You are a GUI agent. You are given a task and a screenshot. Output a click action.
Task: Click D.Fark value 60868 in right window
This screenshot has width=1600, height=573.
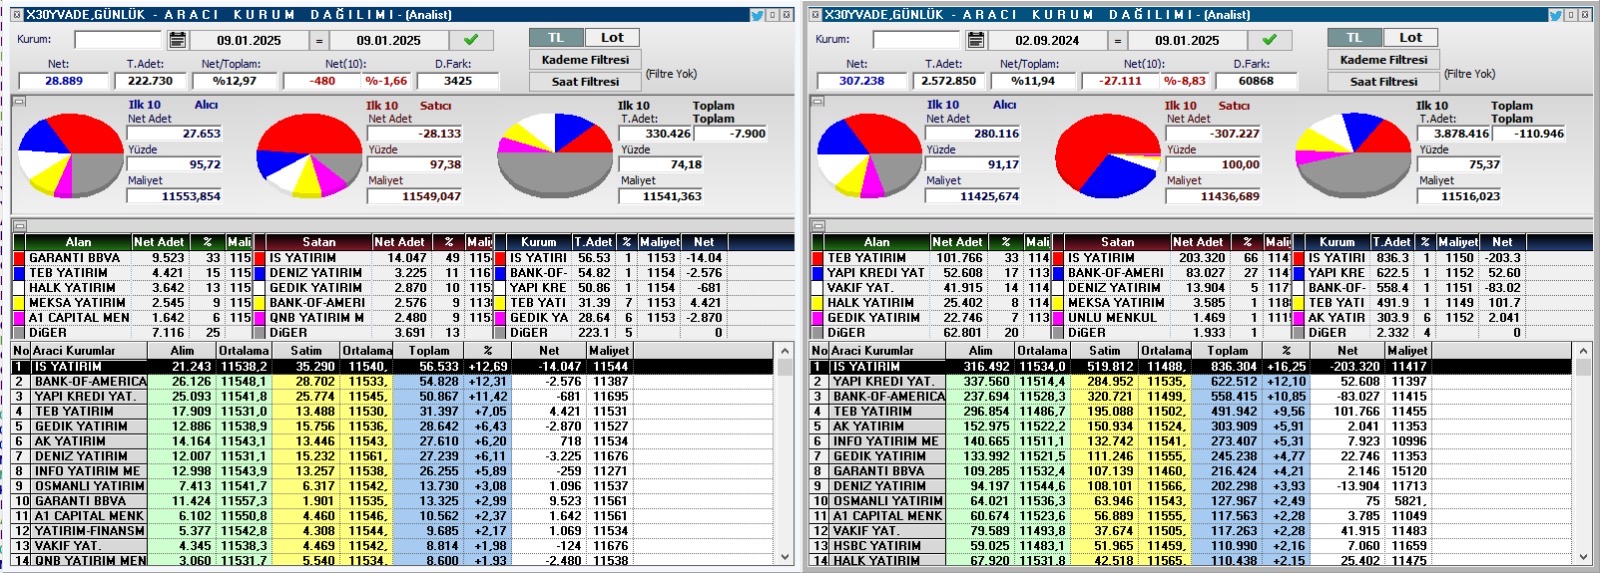click(x=1256, y=81)
